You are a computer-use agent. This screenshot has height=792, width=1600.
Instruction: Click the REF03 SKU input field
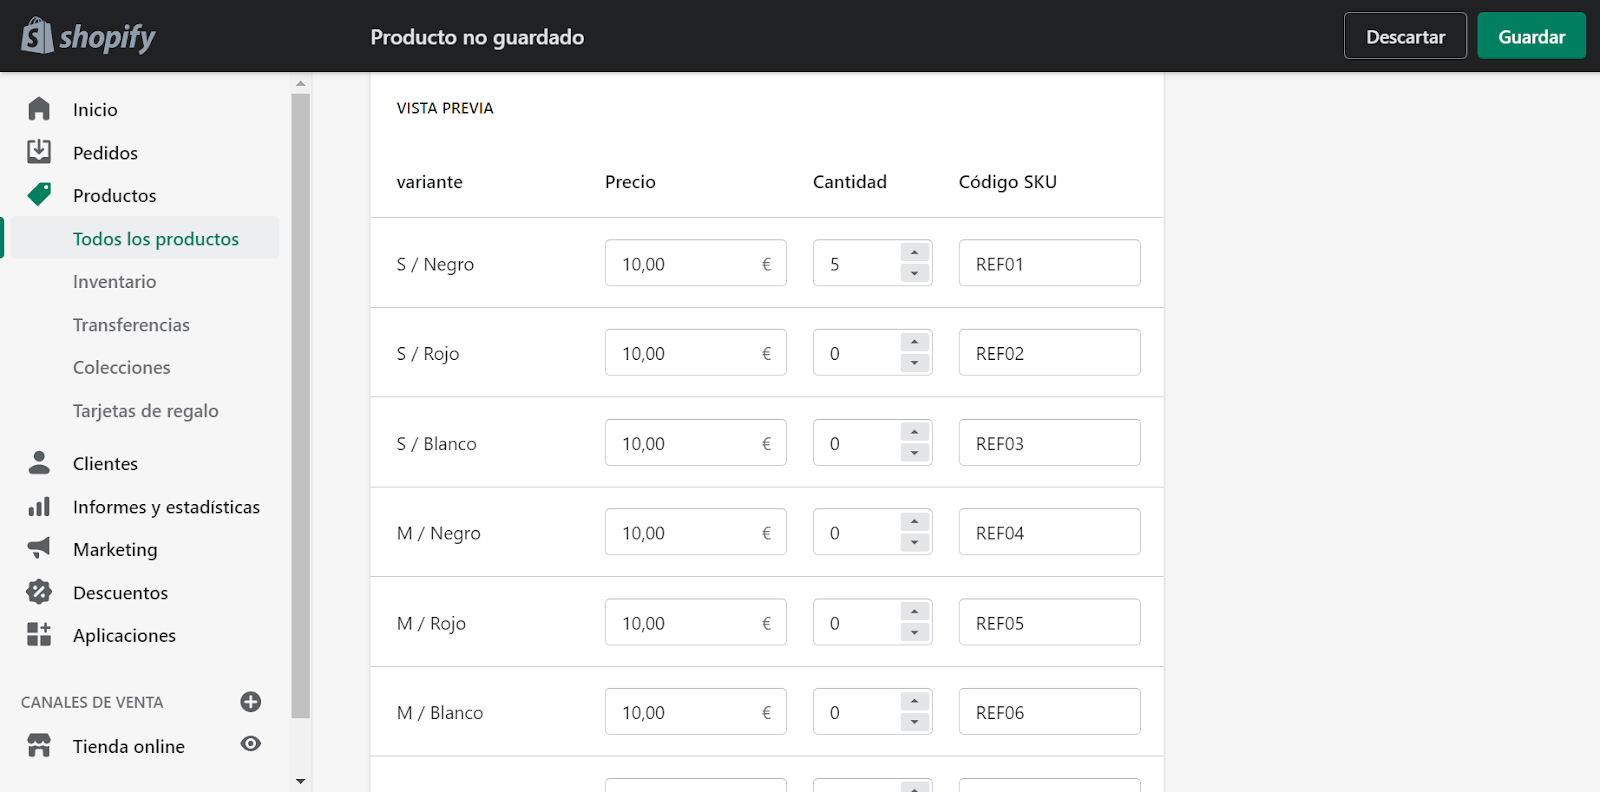tap(1049, 443)
